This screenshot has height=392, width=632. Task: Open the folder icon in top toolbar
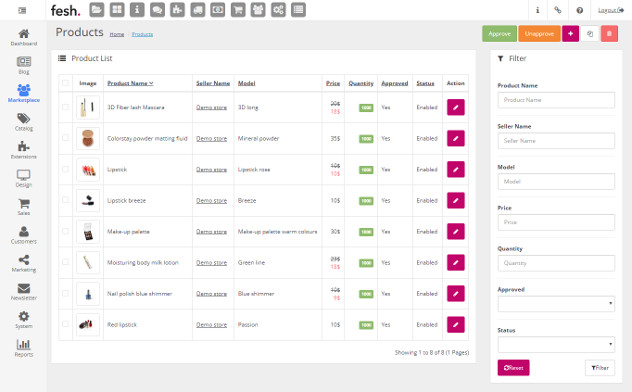97,10
